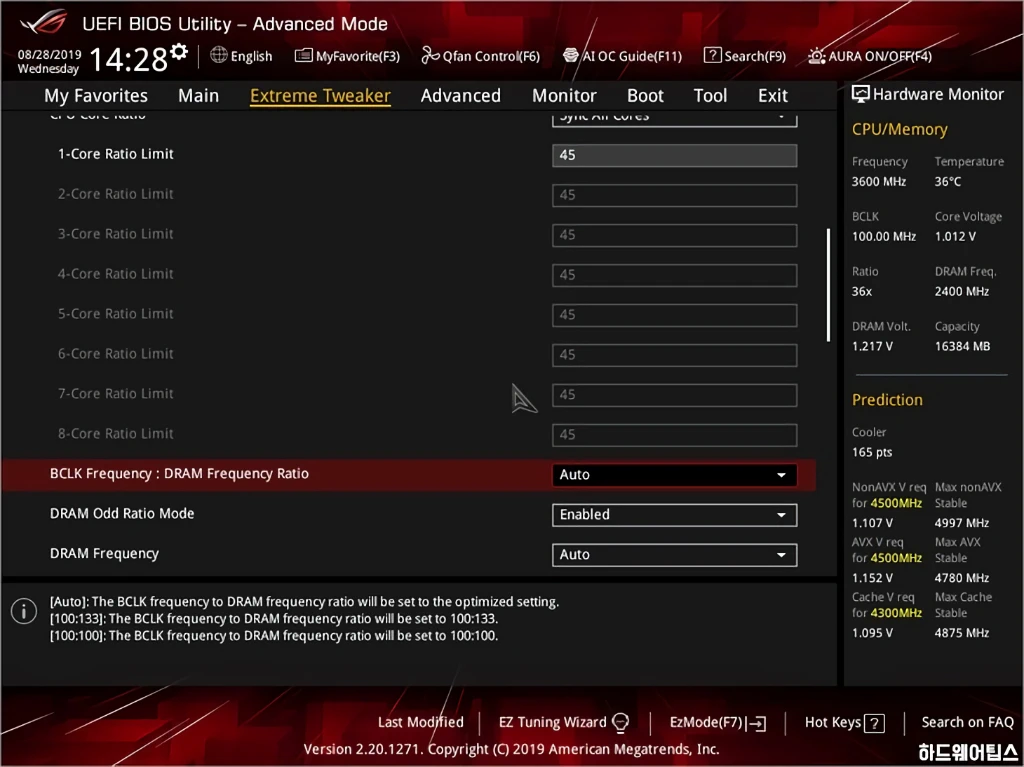Viewport: 1024px width, 767px height.
Task: Click the Search(F9) question mark icon
Action: pos(712,56)
